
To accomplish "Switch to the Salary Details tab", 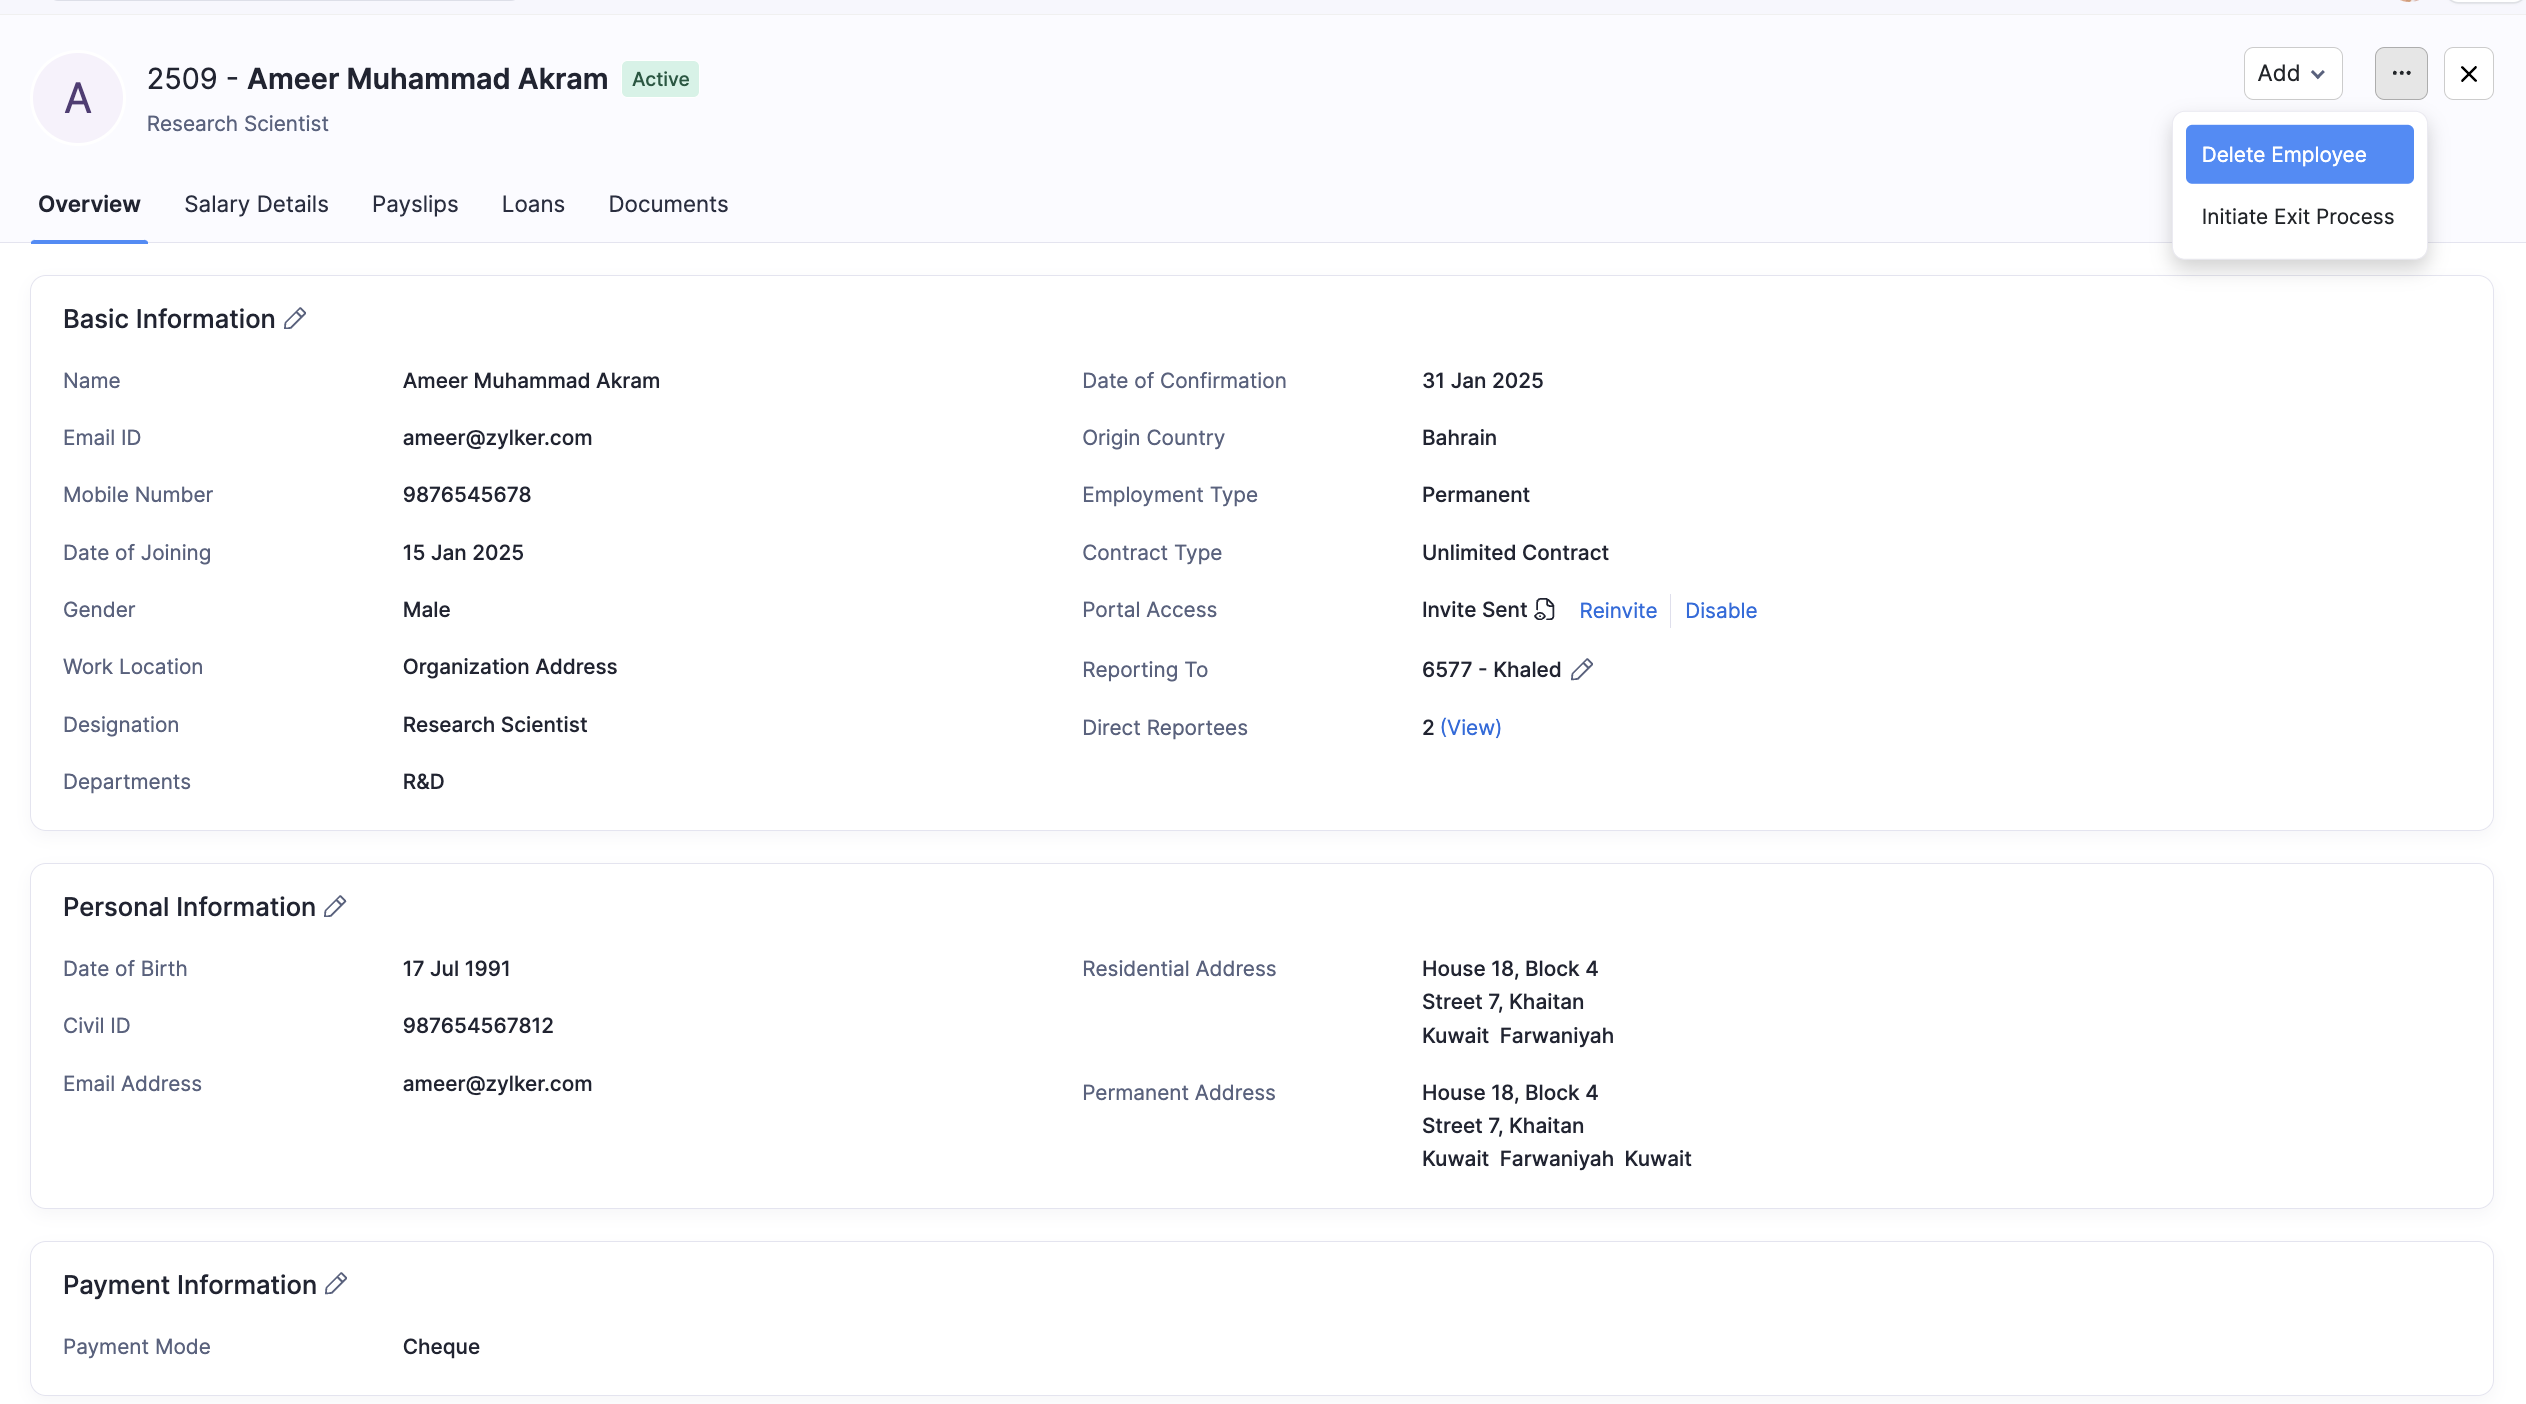I will point(256,204).
